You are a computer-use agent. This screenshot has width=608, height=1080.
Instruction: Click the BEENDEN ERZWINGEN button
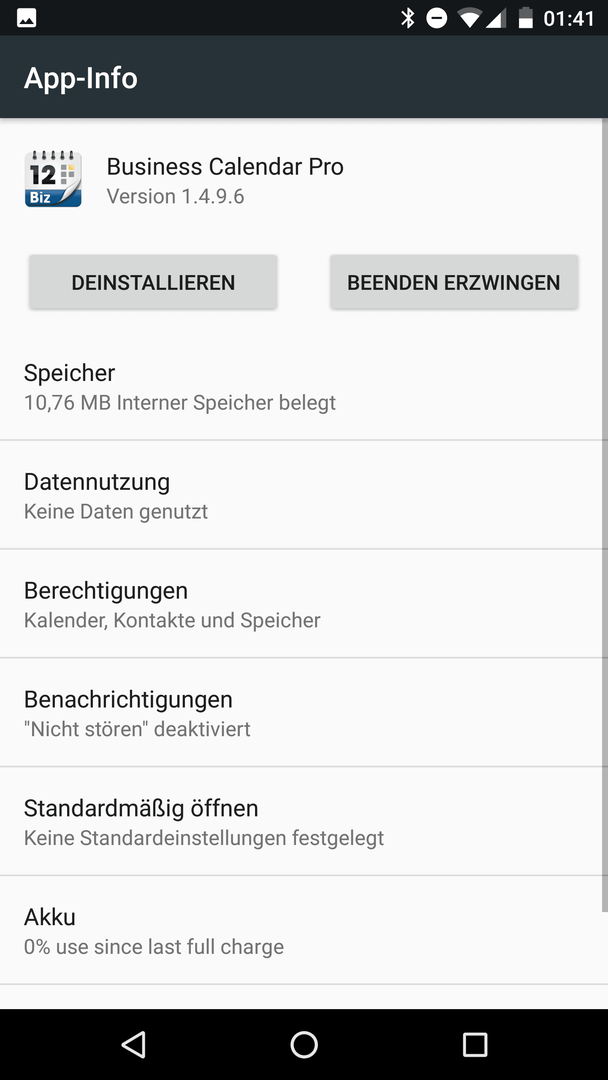454,282
